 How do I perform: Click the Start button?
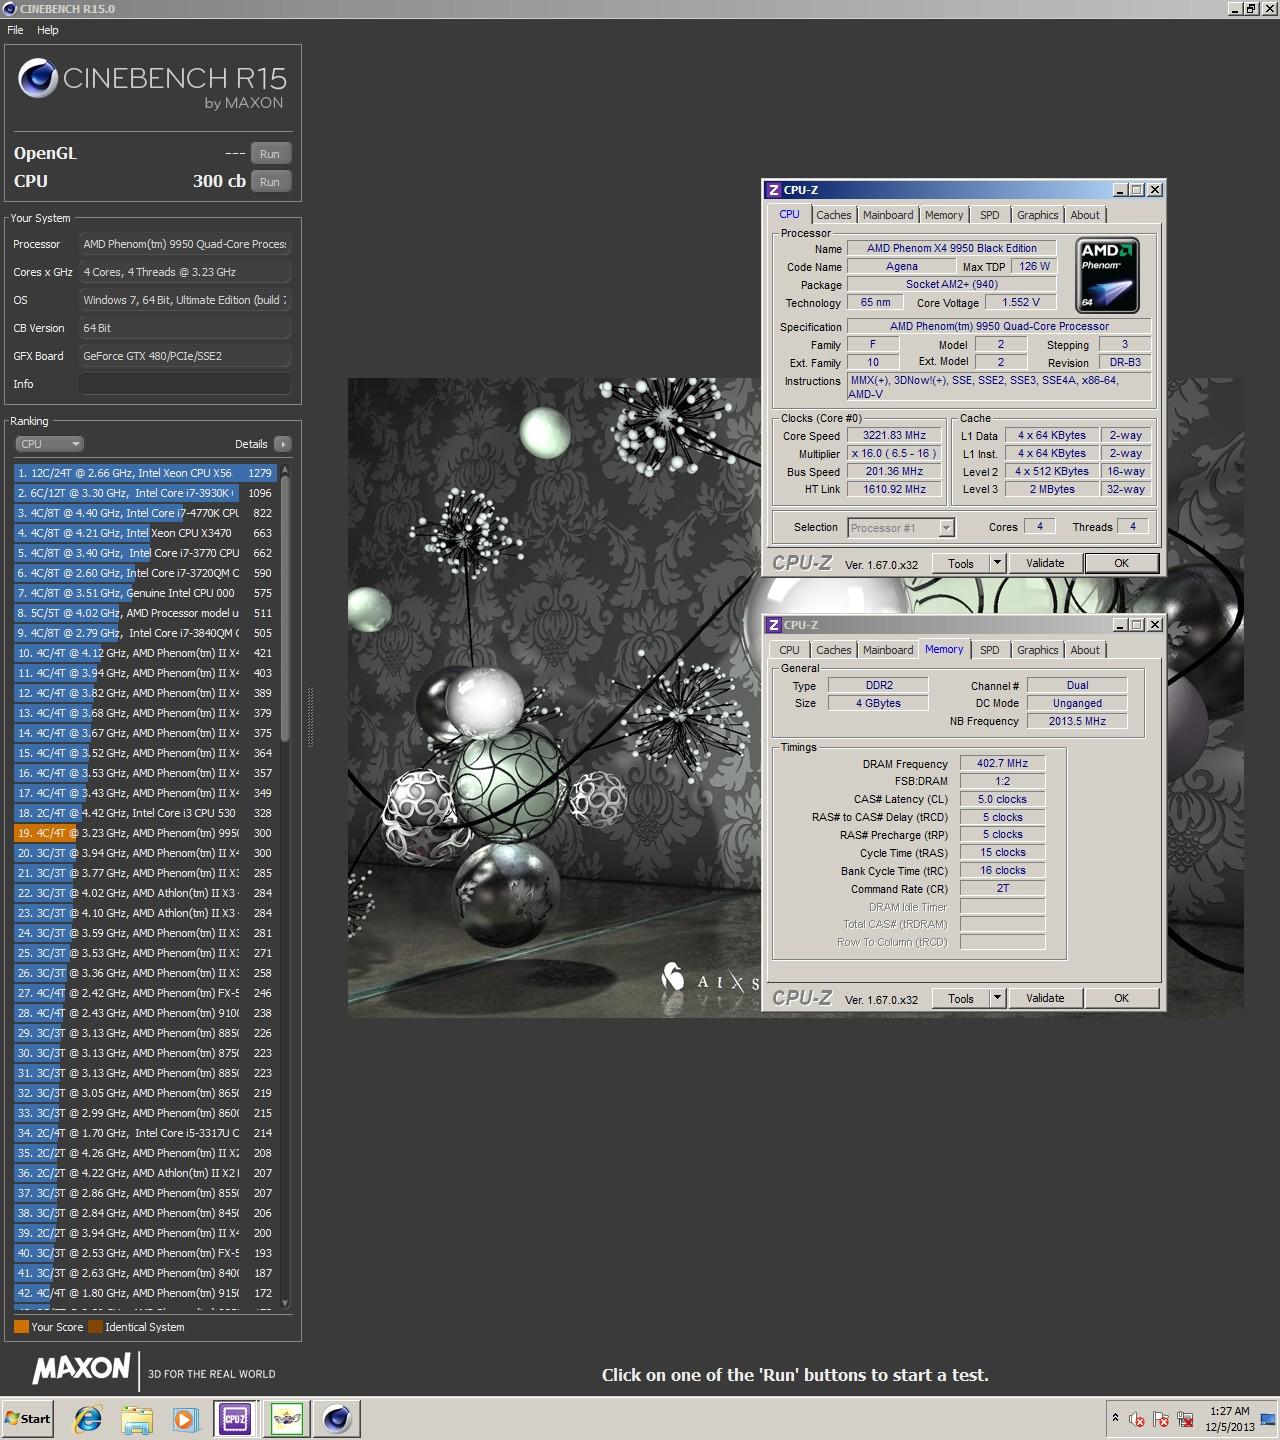pos(28,1418)
